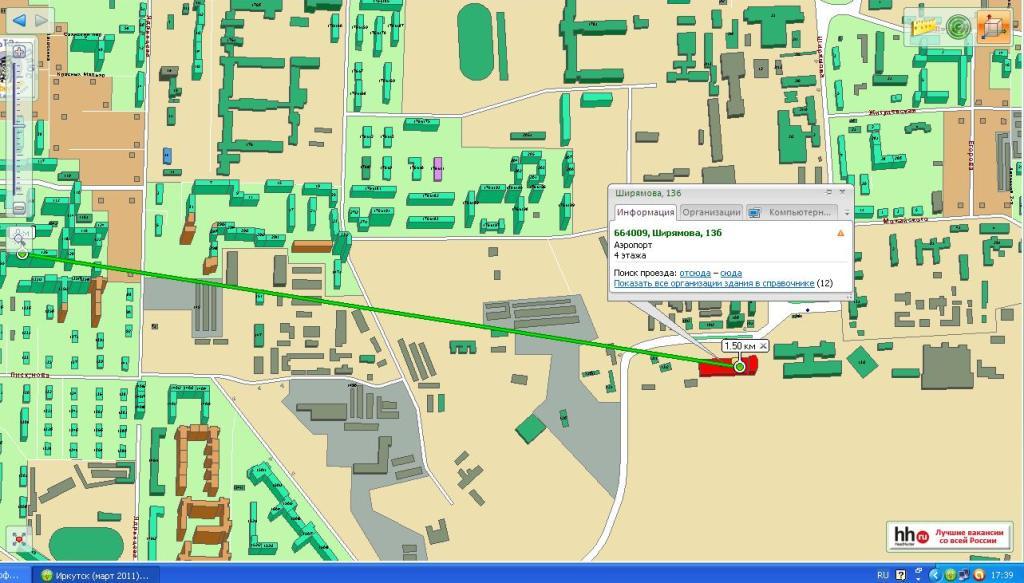Switch to the Организации tab

[711, 212]
